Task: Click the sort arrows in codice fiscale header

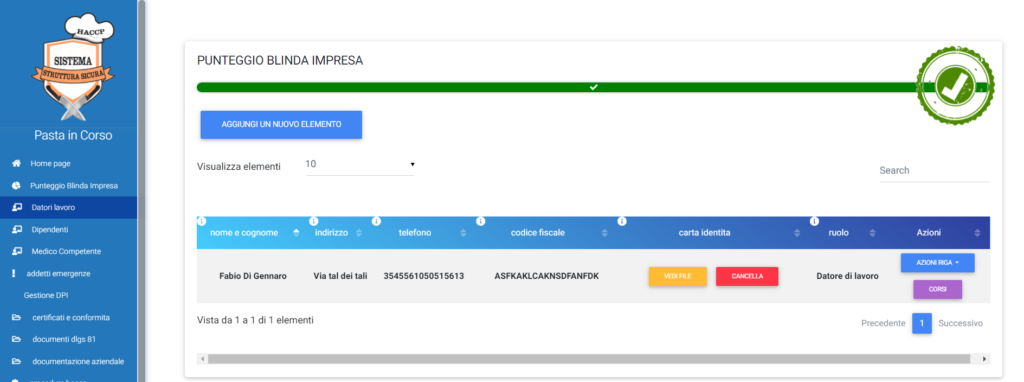Action: click(x=604, y=233)
